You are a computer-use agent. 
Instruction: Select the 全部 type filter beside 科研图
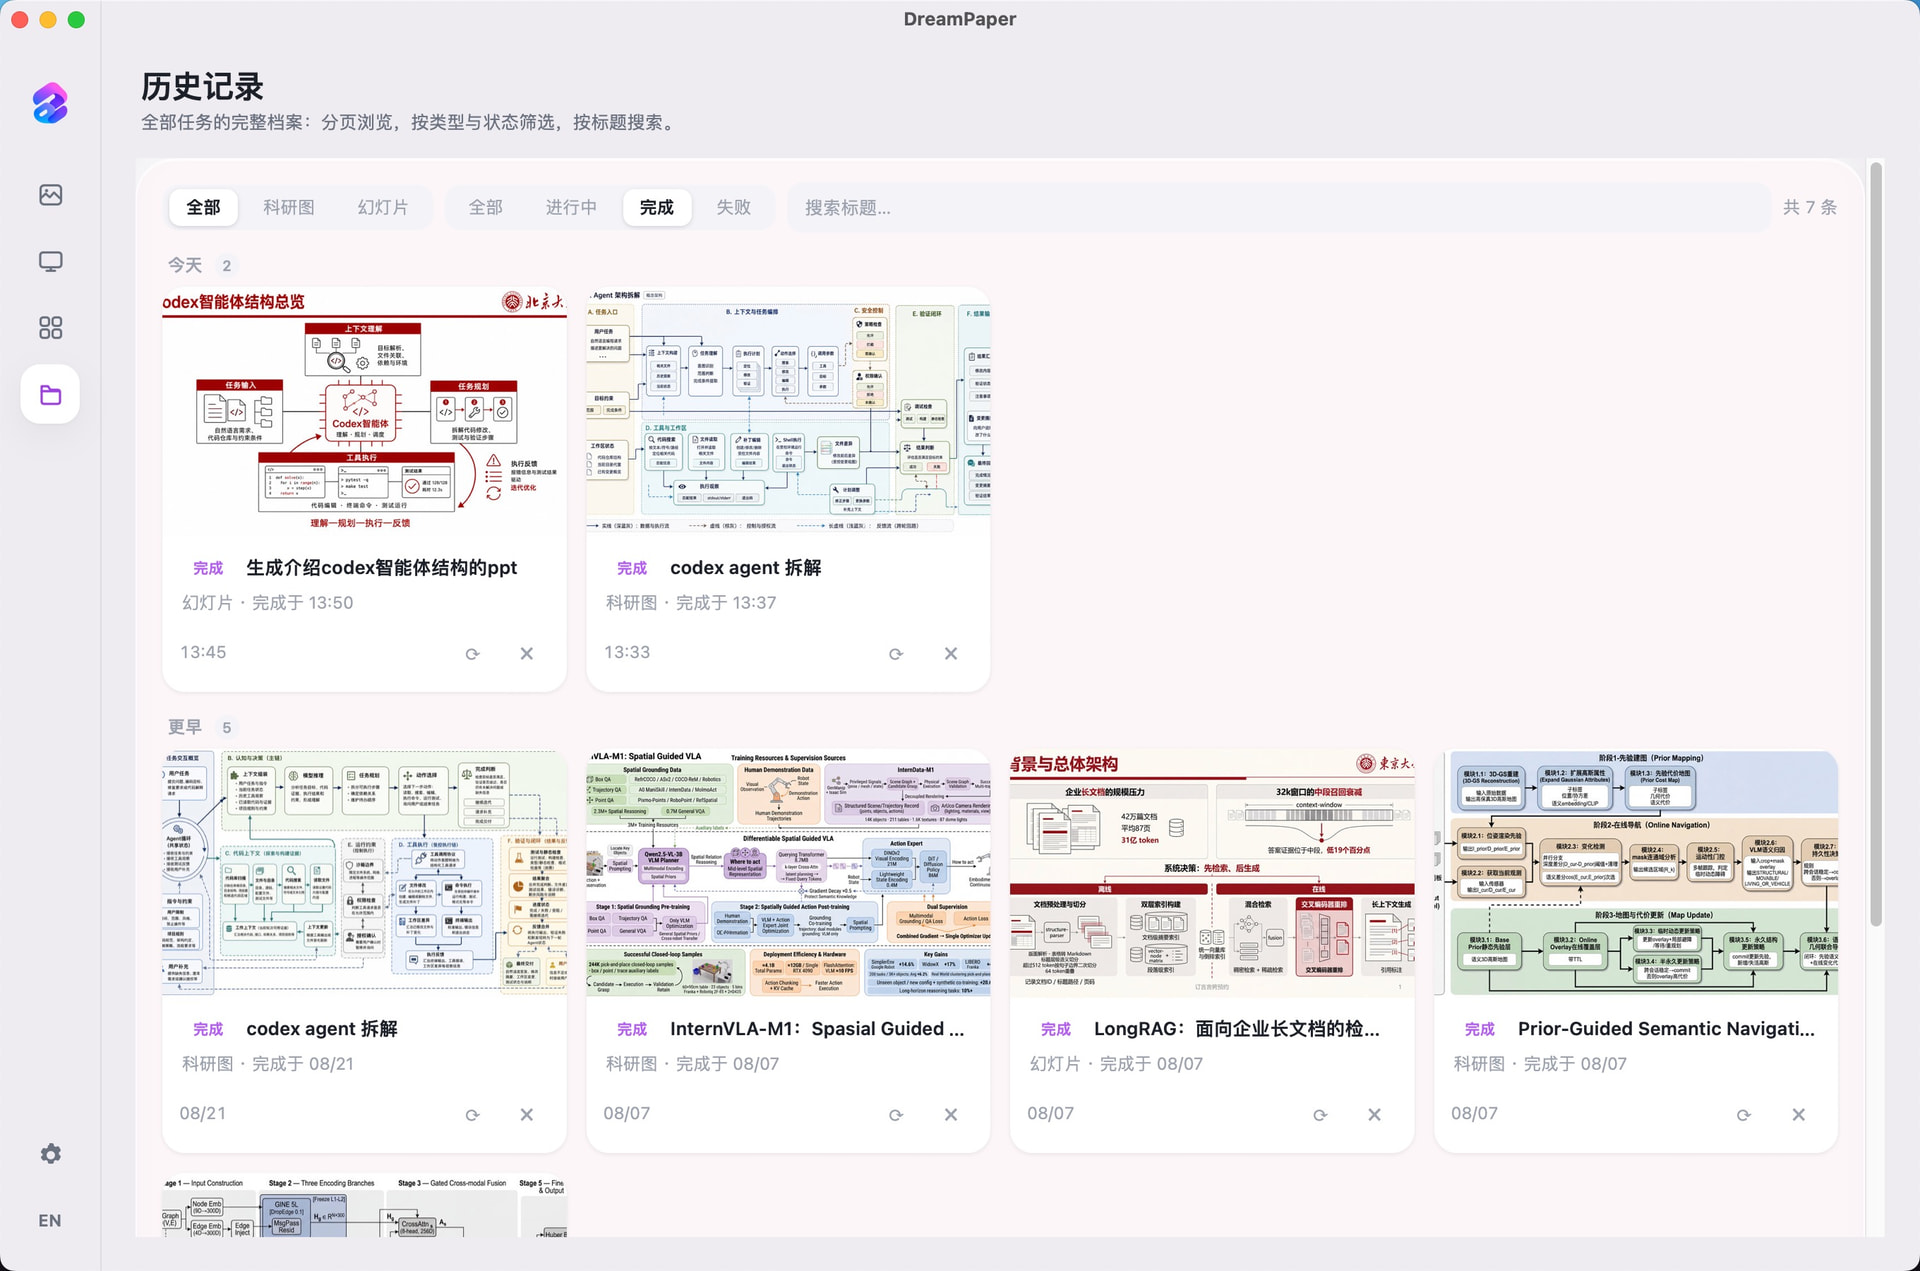[x=203, y=207]
